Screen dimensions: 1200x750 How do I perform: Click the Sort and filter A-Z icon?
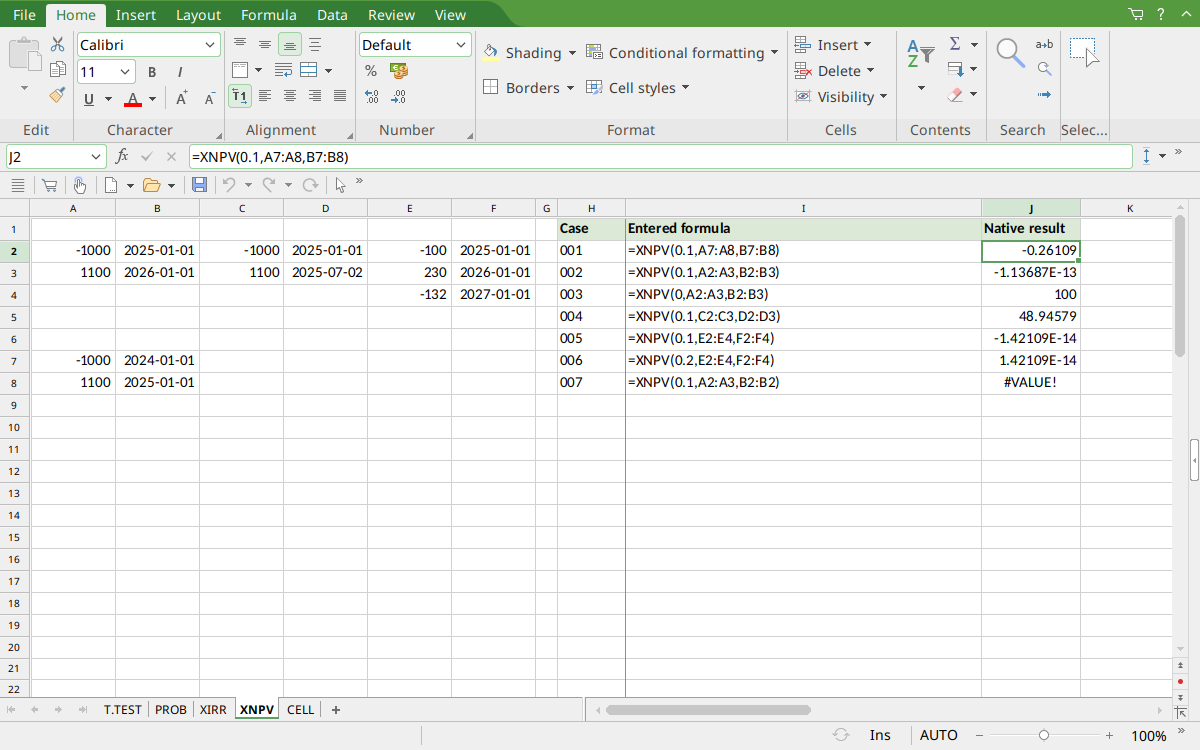point(920,54)
